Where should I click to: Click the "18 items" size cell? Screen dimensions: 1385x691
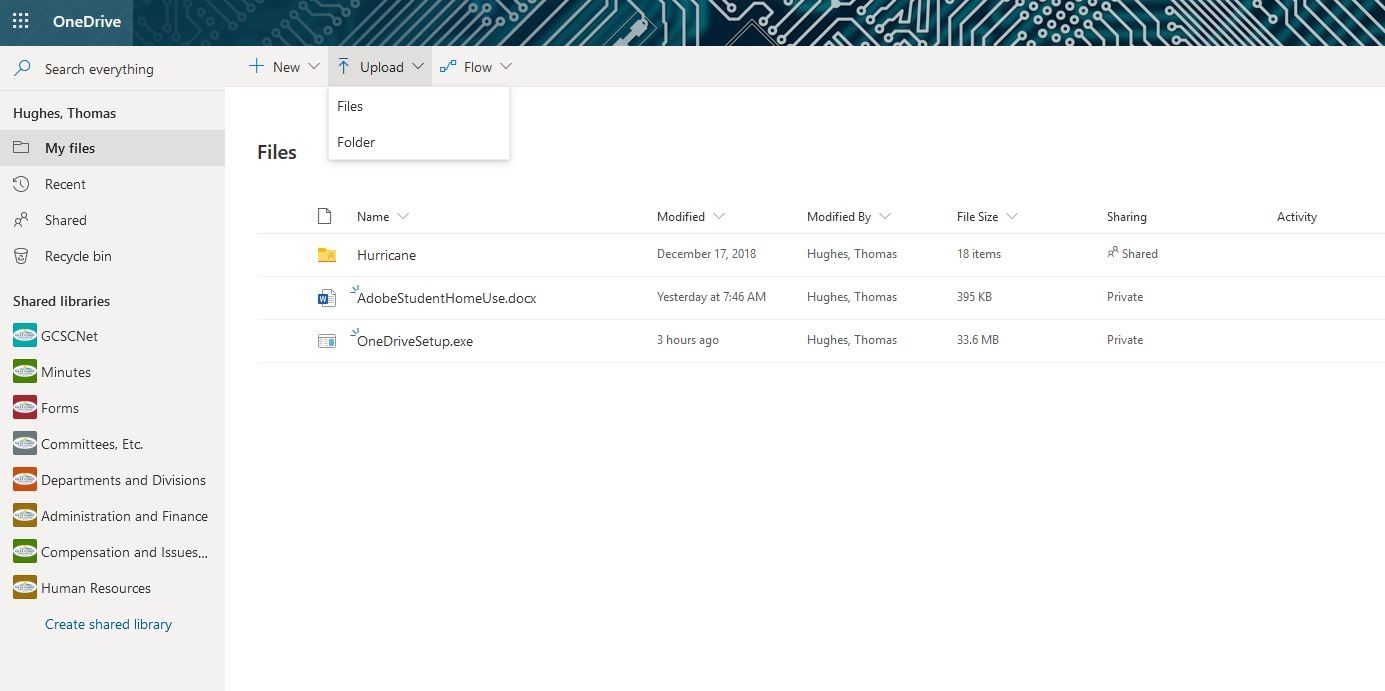click(979, 254)
